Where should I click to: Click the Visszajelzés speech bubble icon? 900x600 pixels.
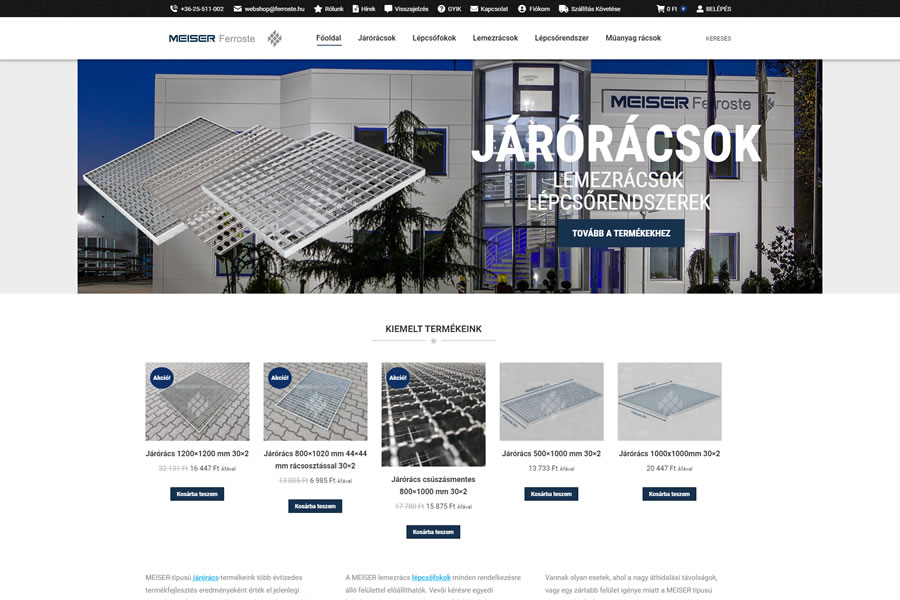coord(388,9)
